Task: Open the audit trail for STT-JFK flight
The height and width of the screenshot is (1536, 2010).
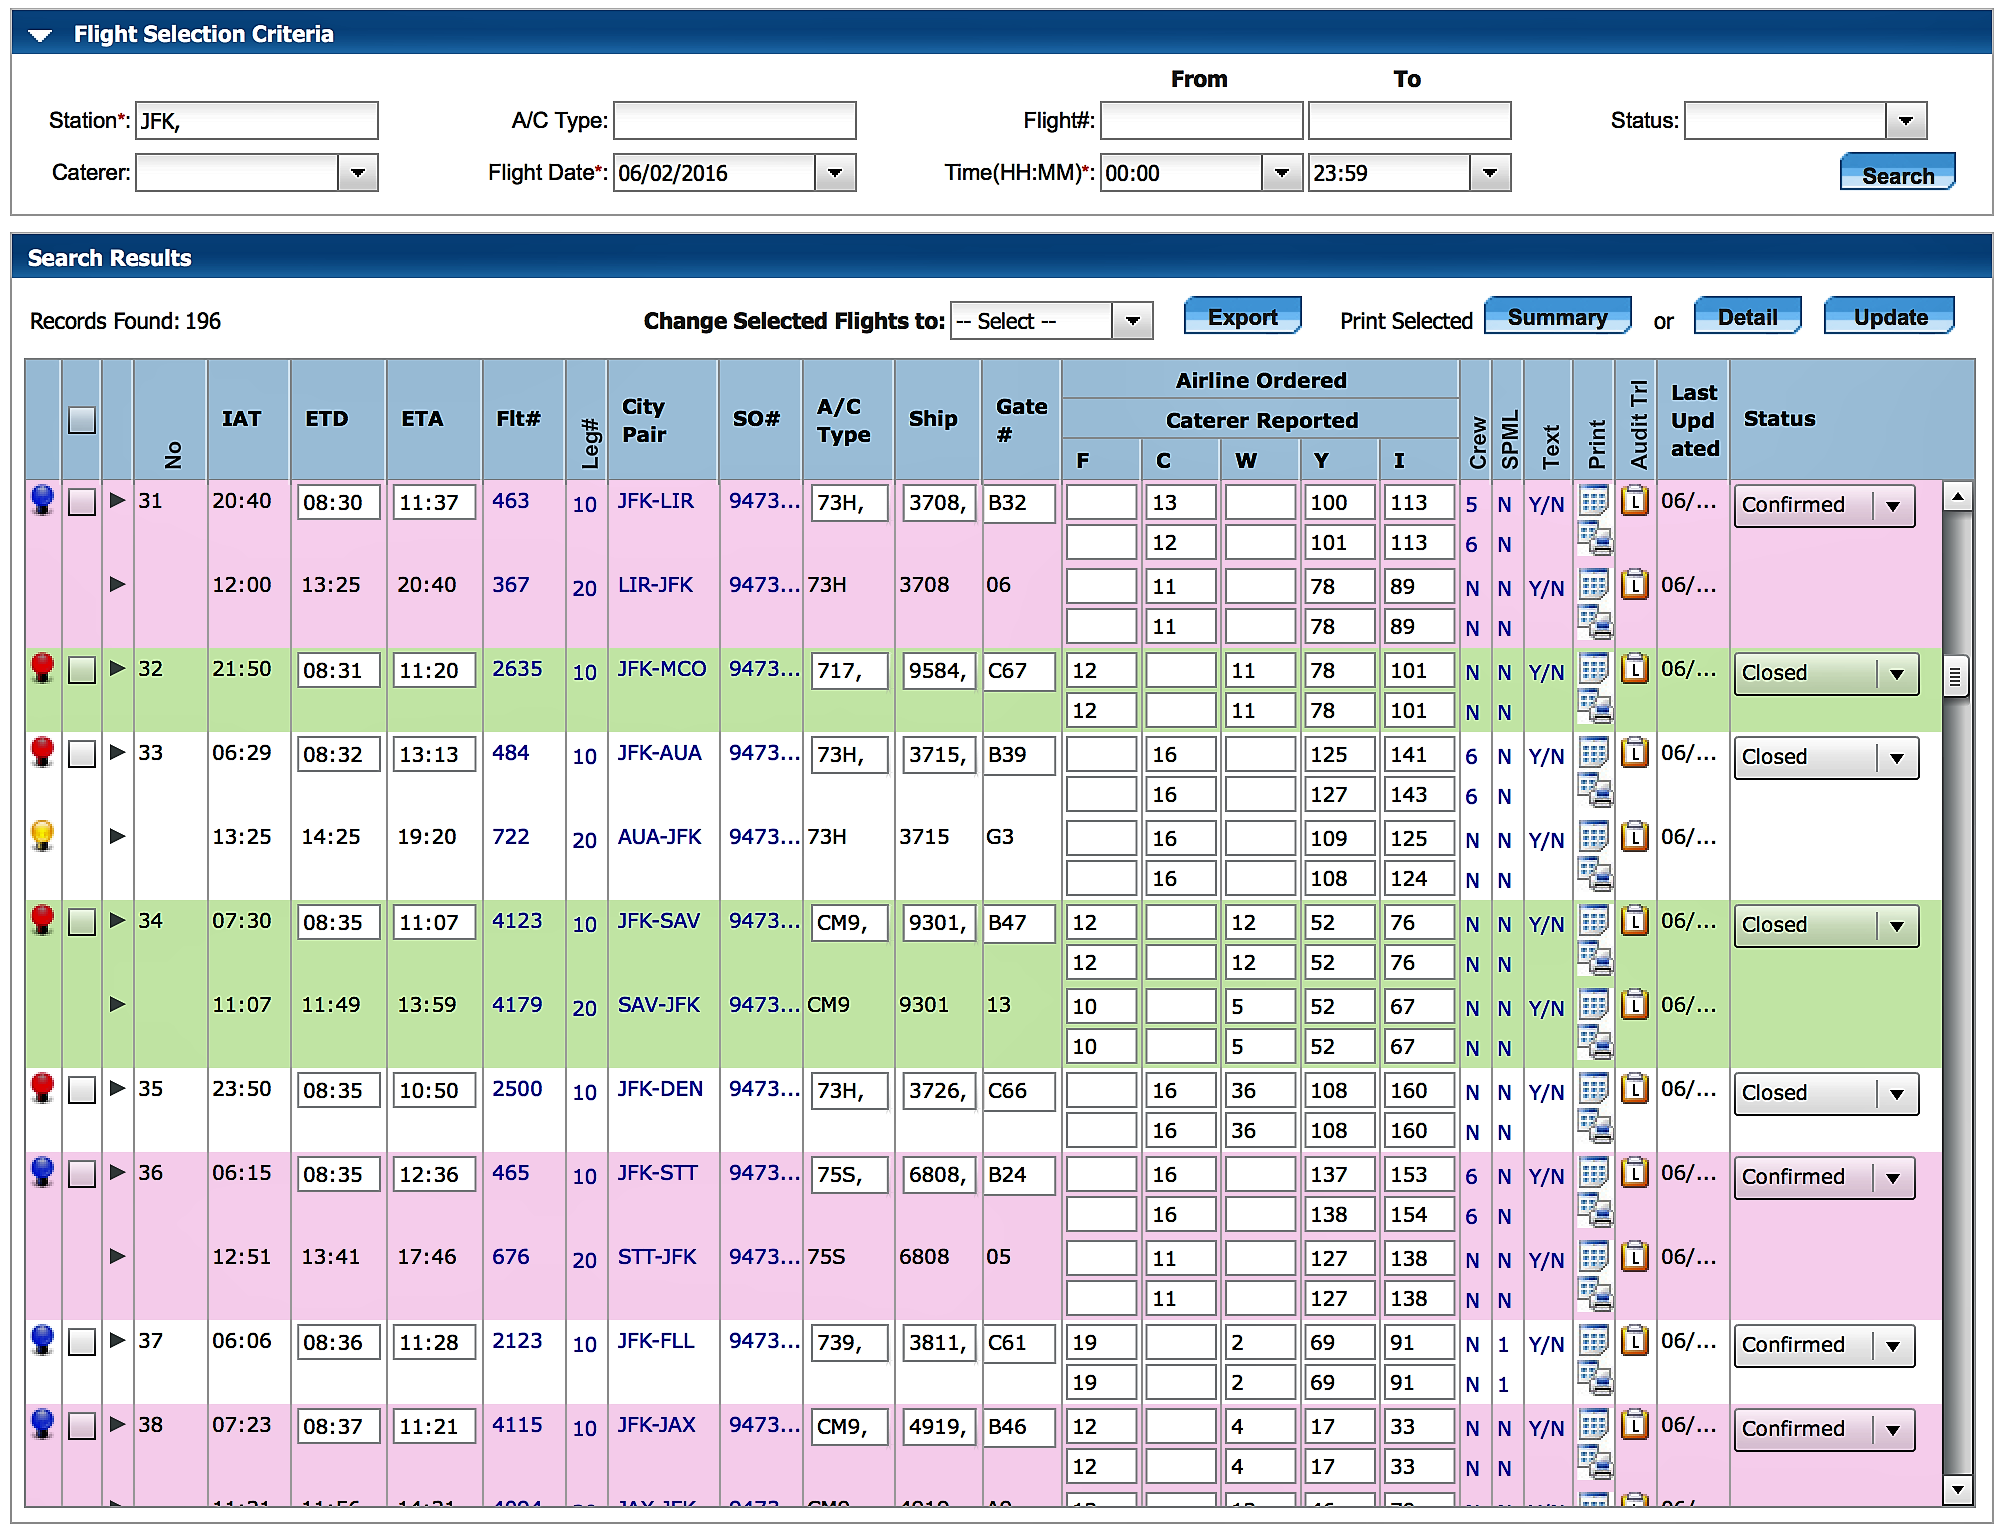Action: click(1634, 1256)
